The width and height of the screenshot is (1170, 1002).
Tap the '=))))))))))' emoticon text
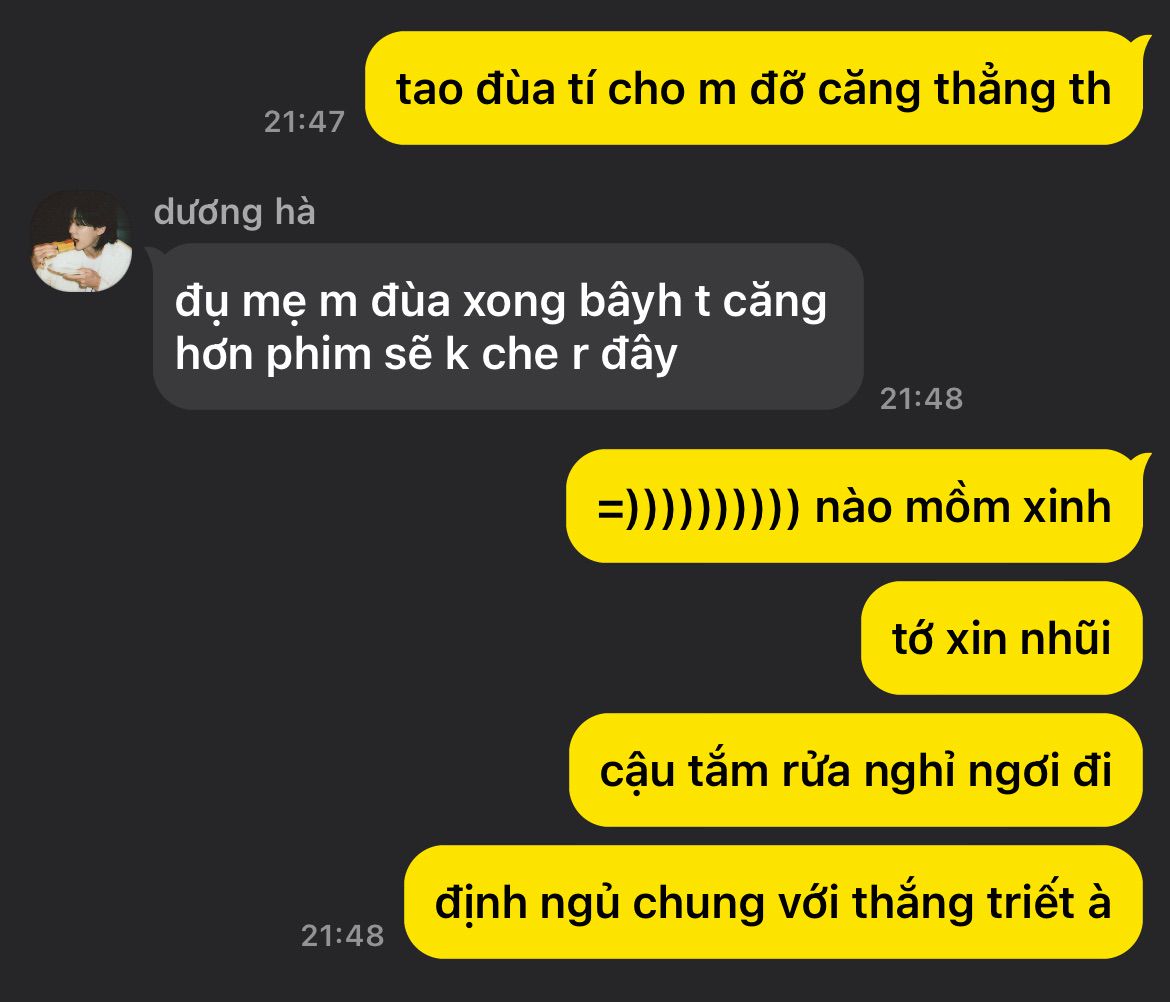[698, 507]
